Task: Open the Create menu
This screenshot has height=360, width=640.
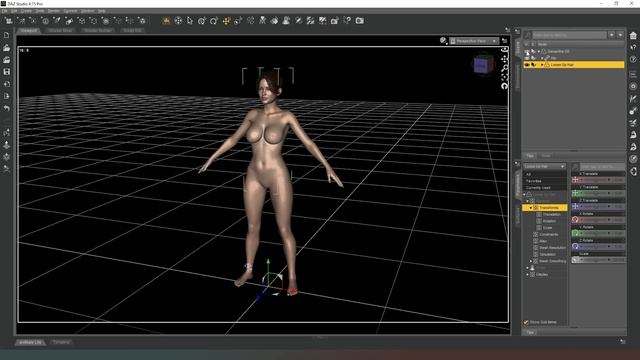Action: point(27,11)
